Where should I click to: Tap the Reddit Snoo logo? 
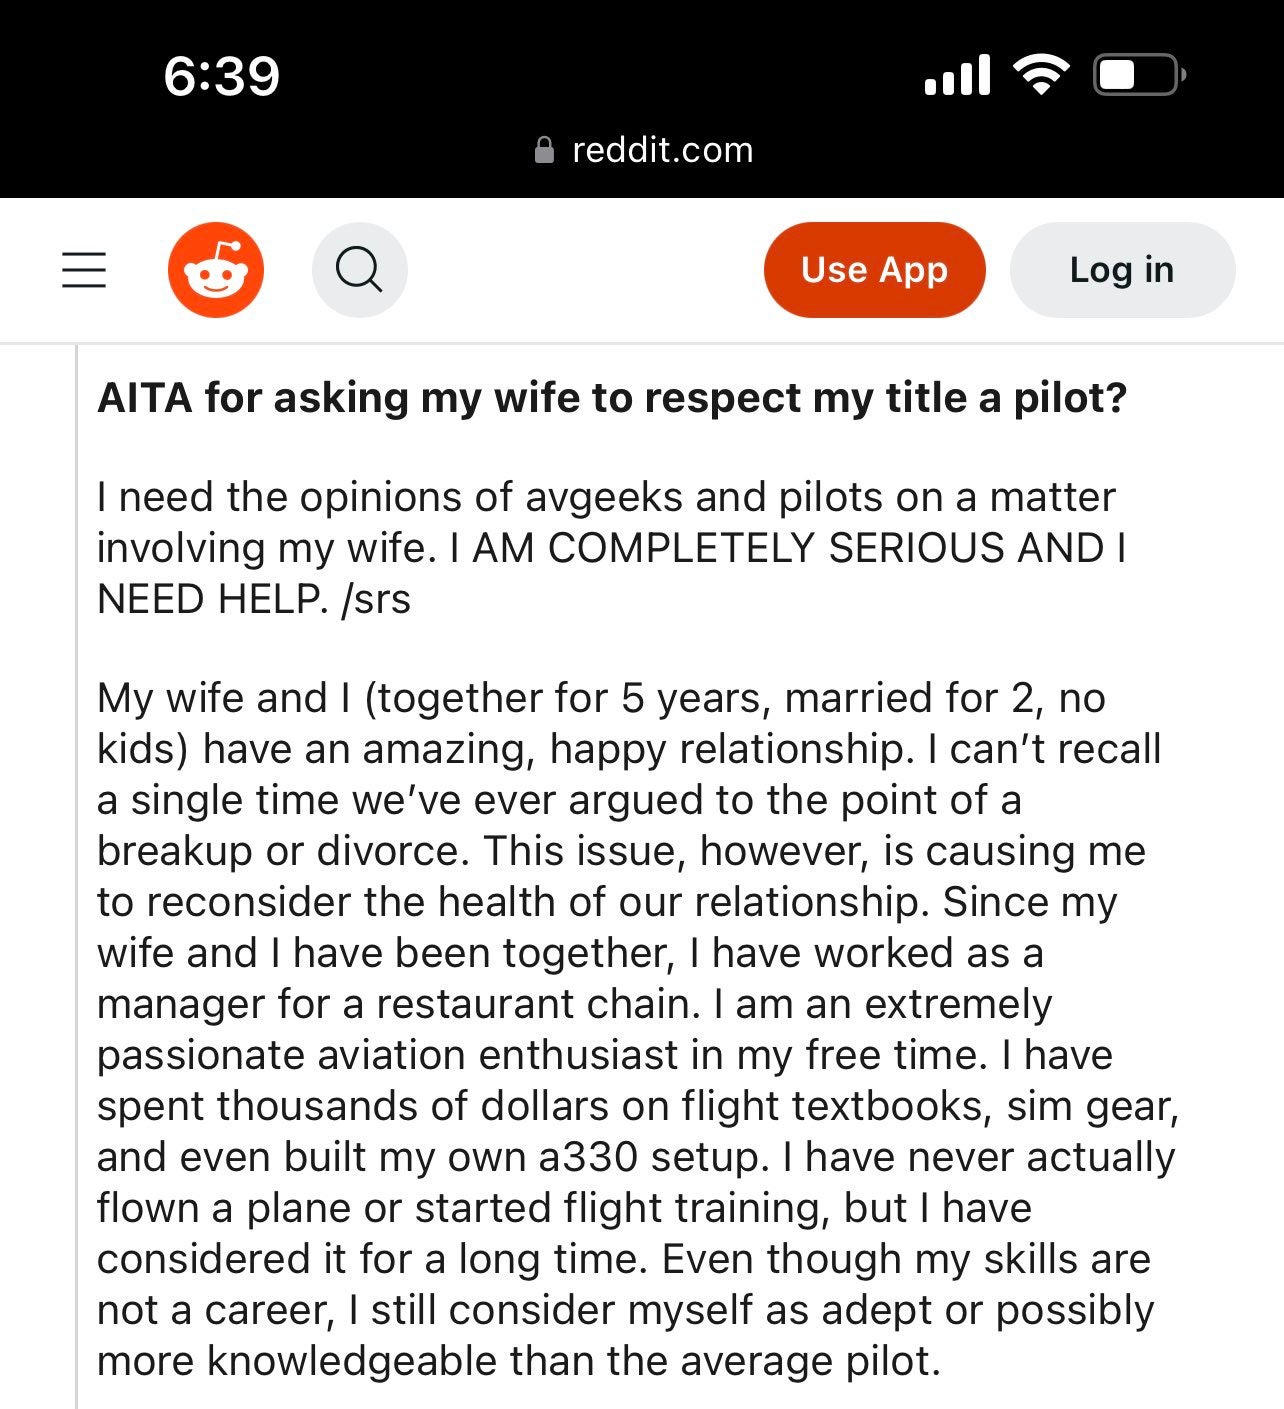(x=216, y=270)
